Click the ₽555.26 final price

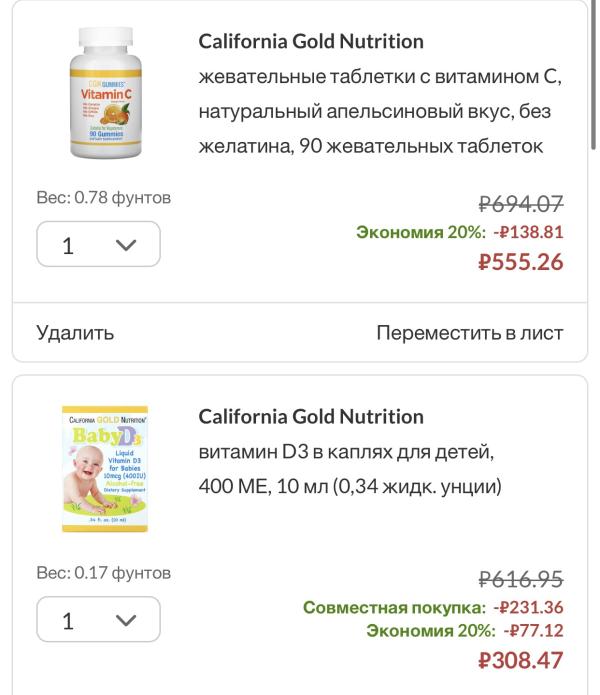click(521, 262)
